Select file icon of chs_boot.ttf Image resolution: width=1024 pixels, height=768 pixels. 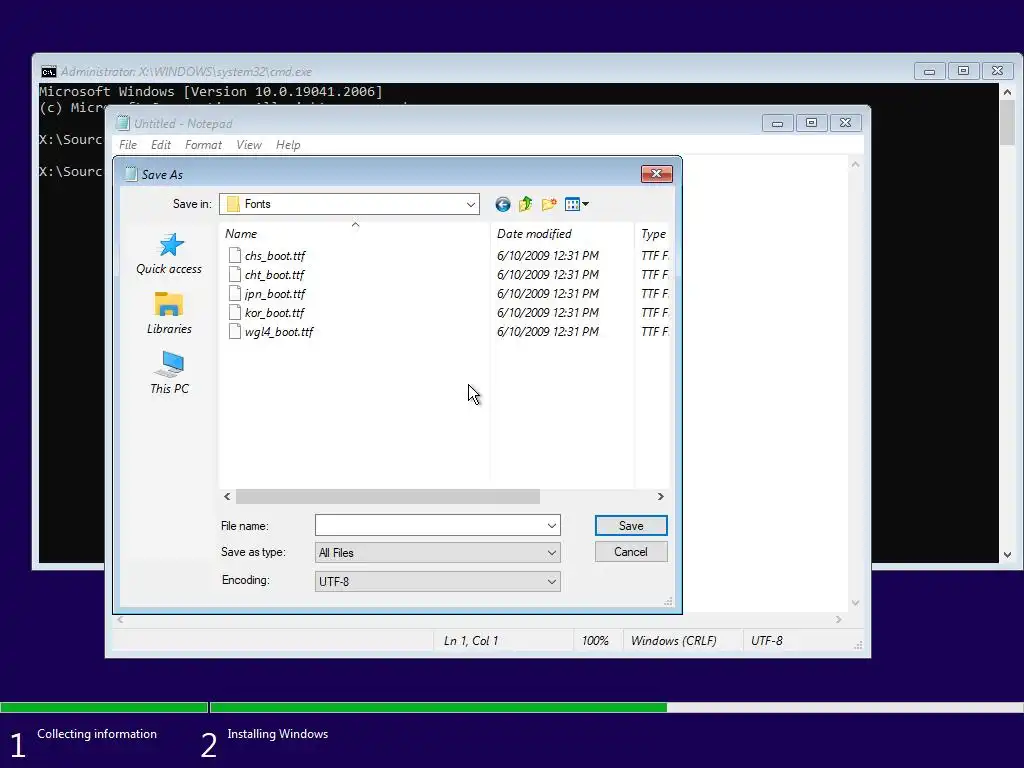(234, 255)
